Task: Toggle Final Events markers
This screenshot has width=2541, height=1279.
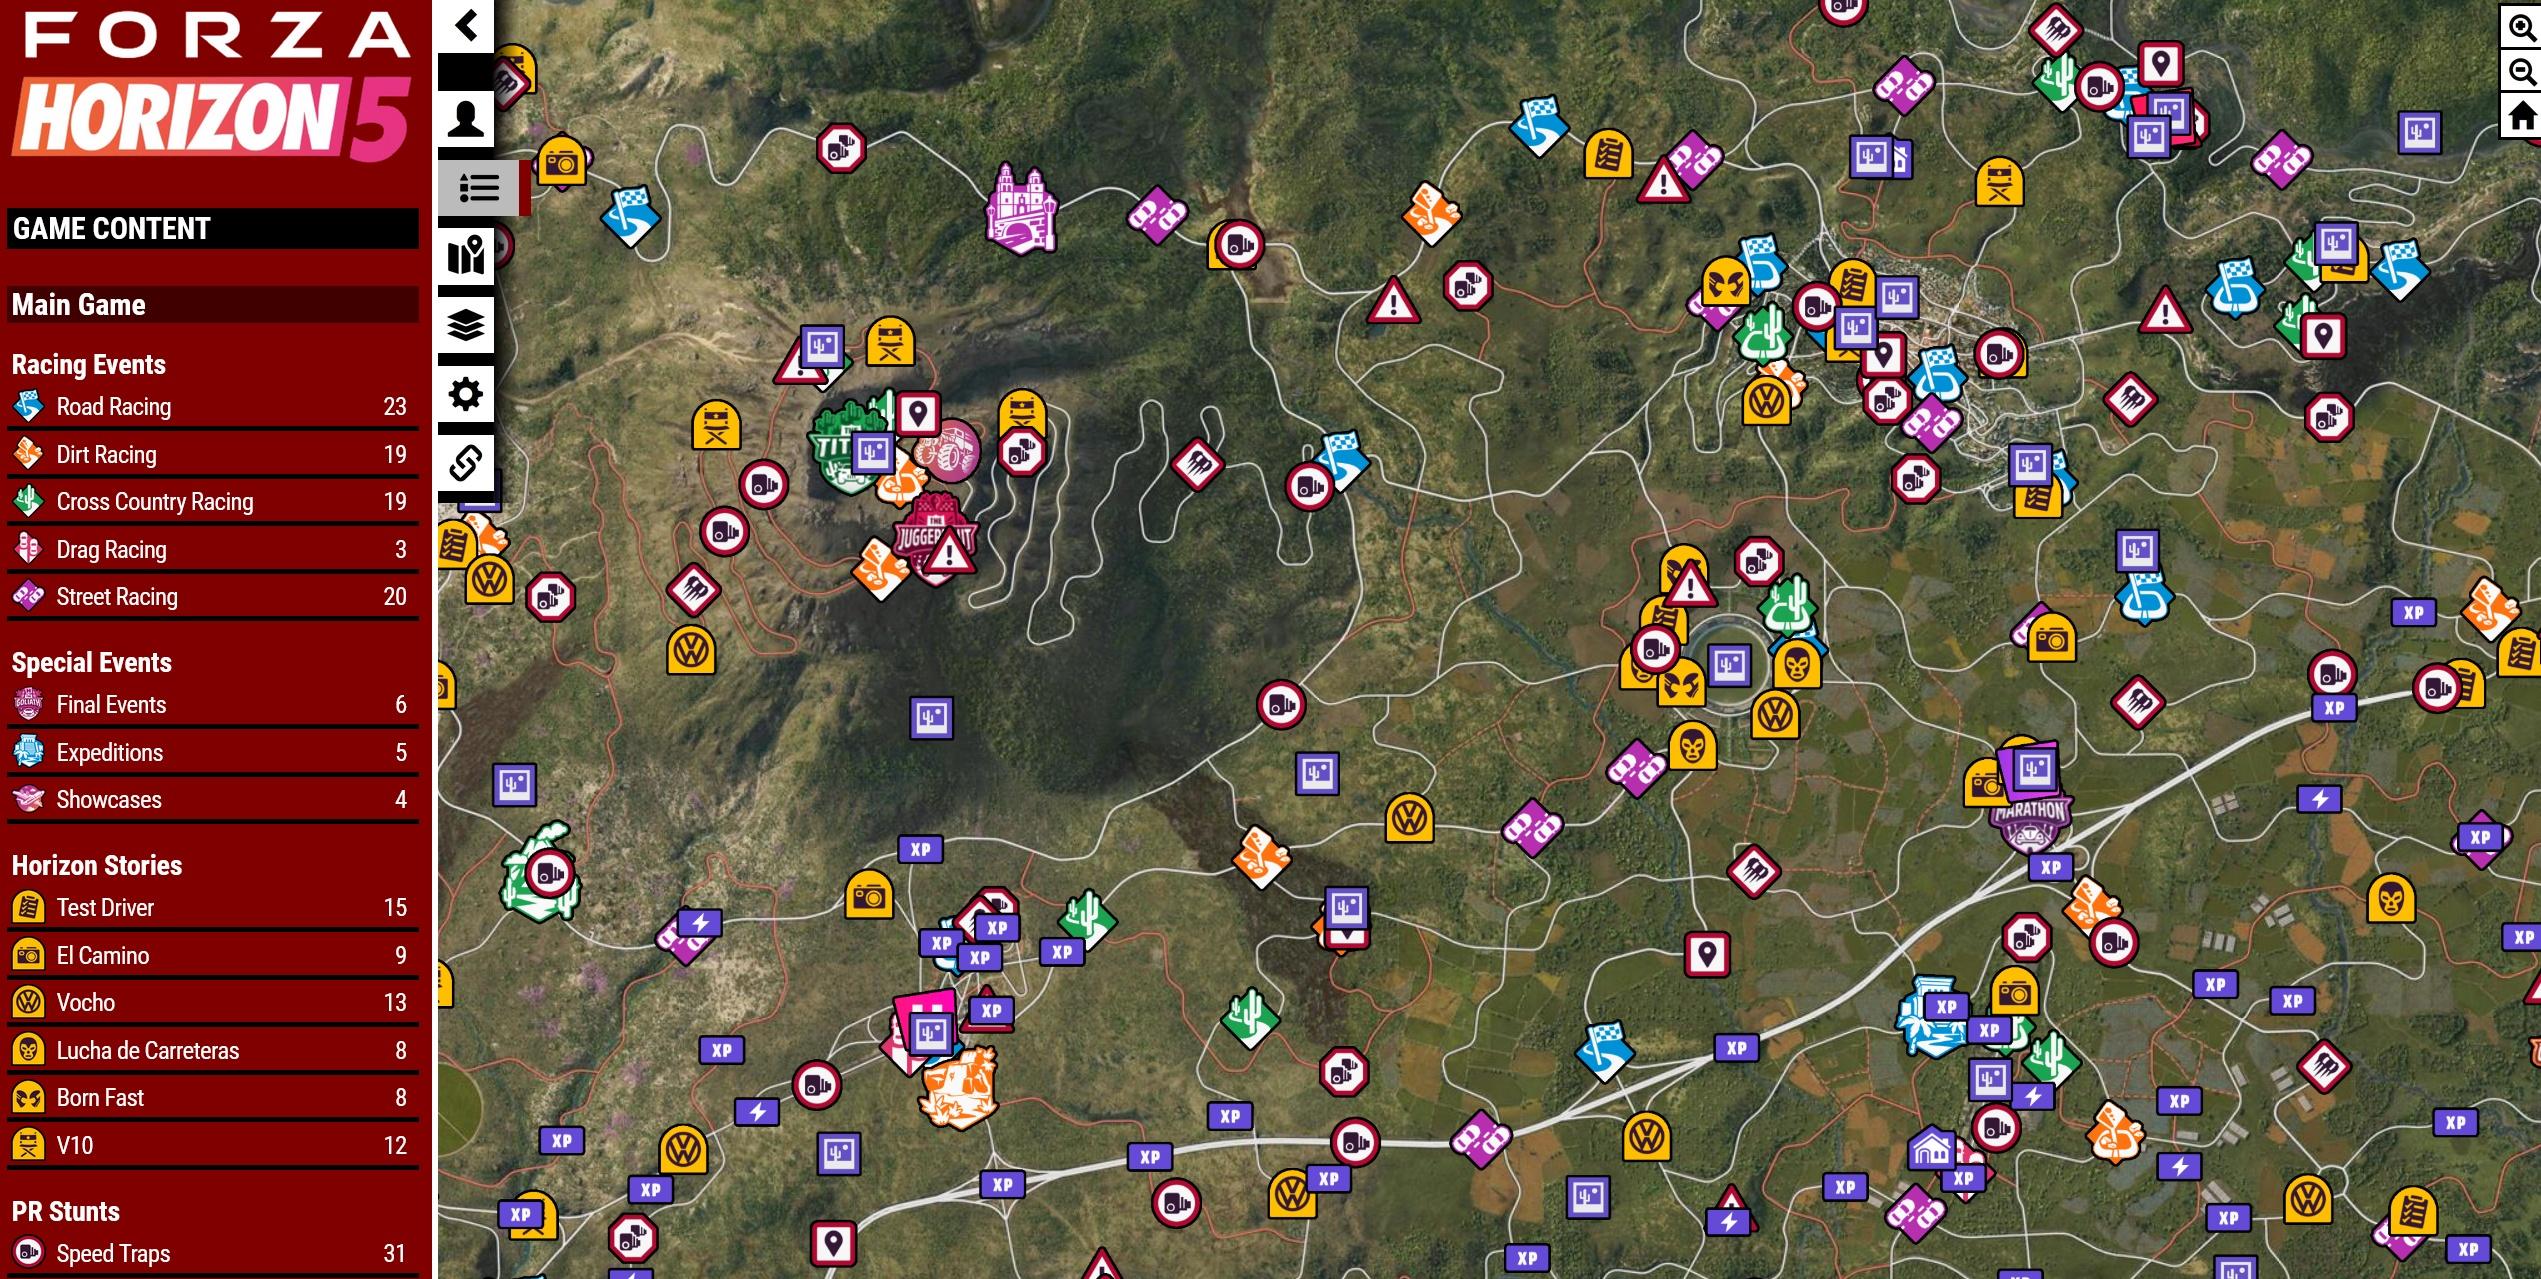Action: [212, 705]
